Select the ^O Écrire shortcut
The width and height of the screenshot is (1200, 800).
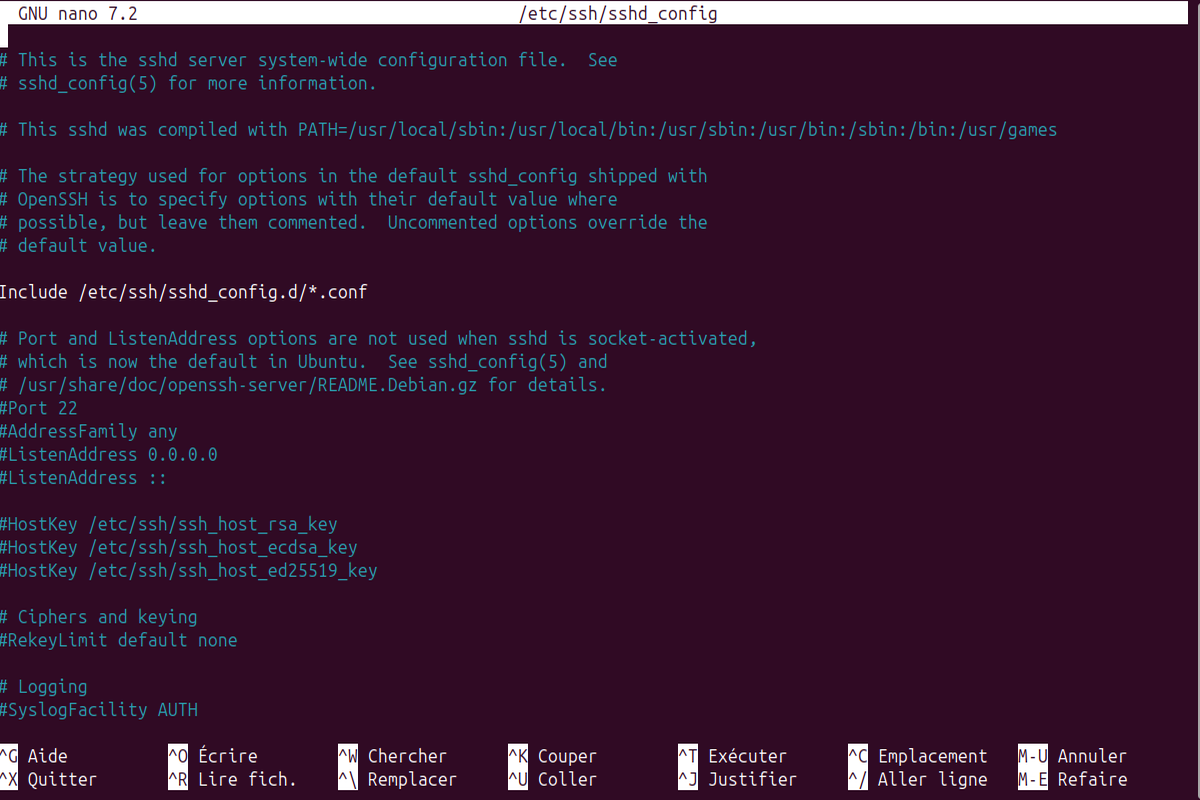coord(213,756)
